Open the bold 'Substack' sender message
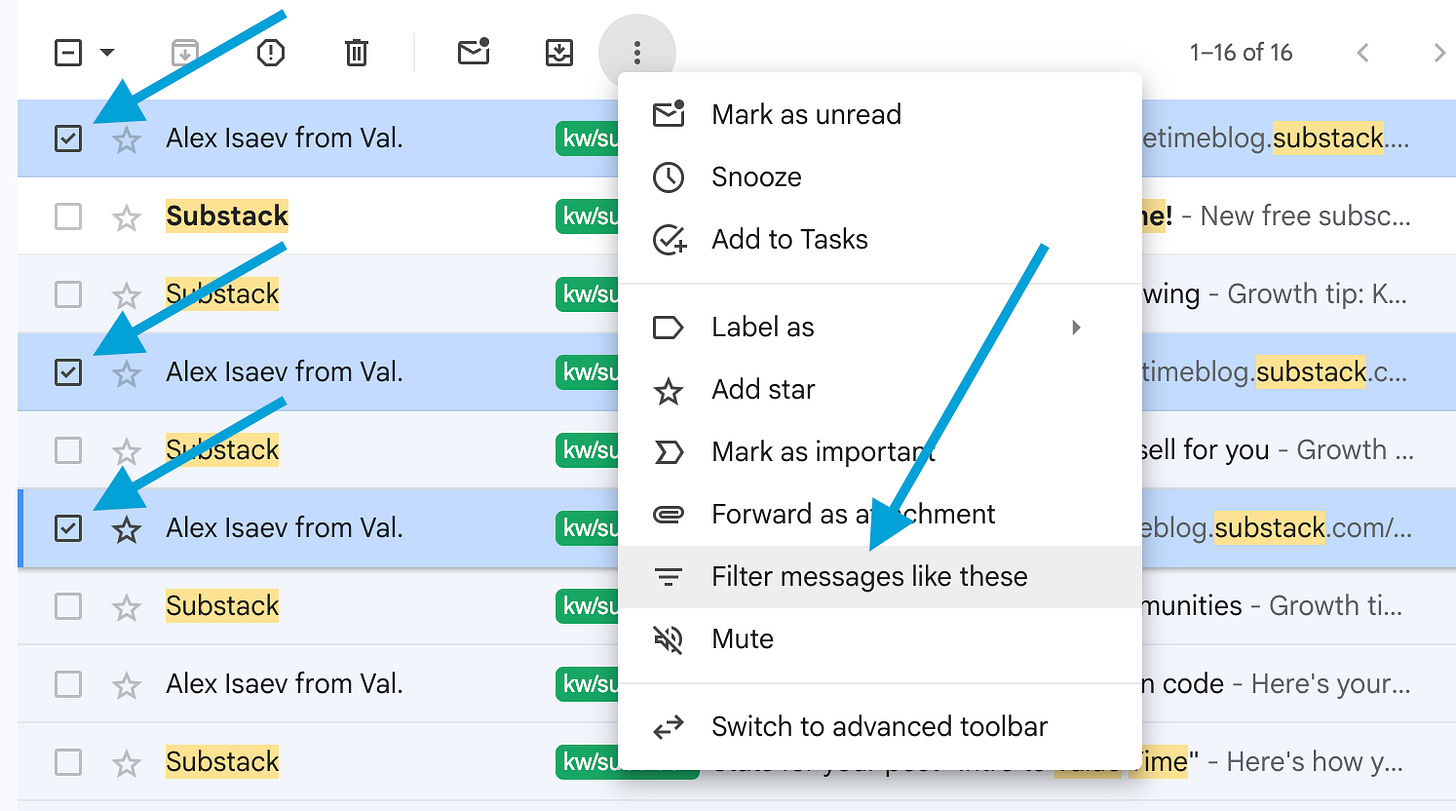This screenshot has height=811, width=1456. pos(227,216)
